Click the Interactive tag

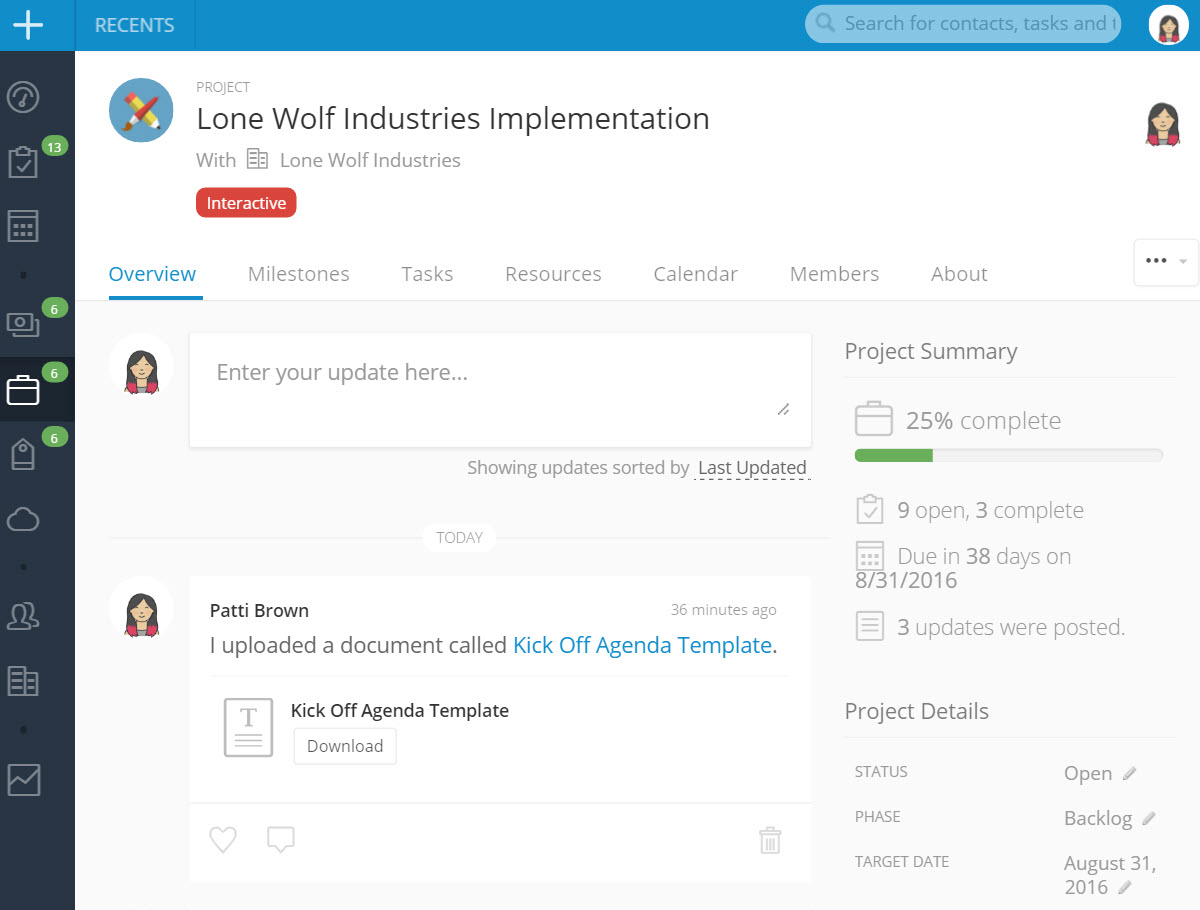246,203
